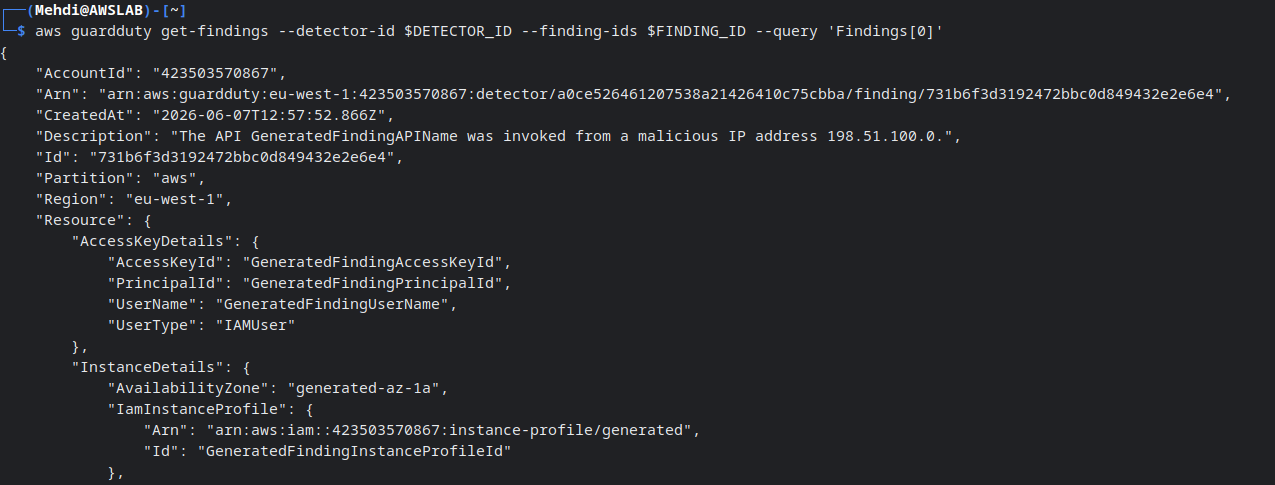The width and height of the screenshot is (1275, 485).
Task: Click the CreatedAt timestamp value
Action: click(269, 115)
